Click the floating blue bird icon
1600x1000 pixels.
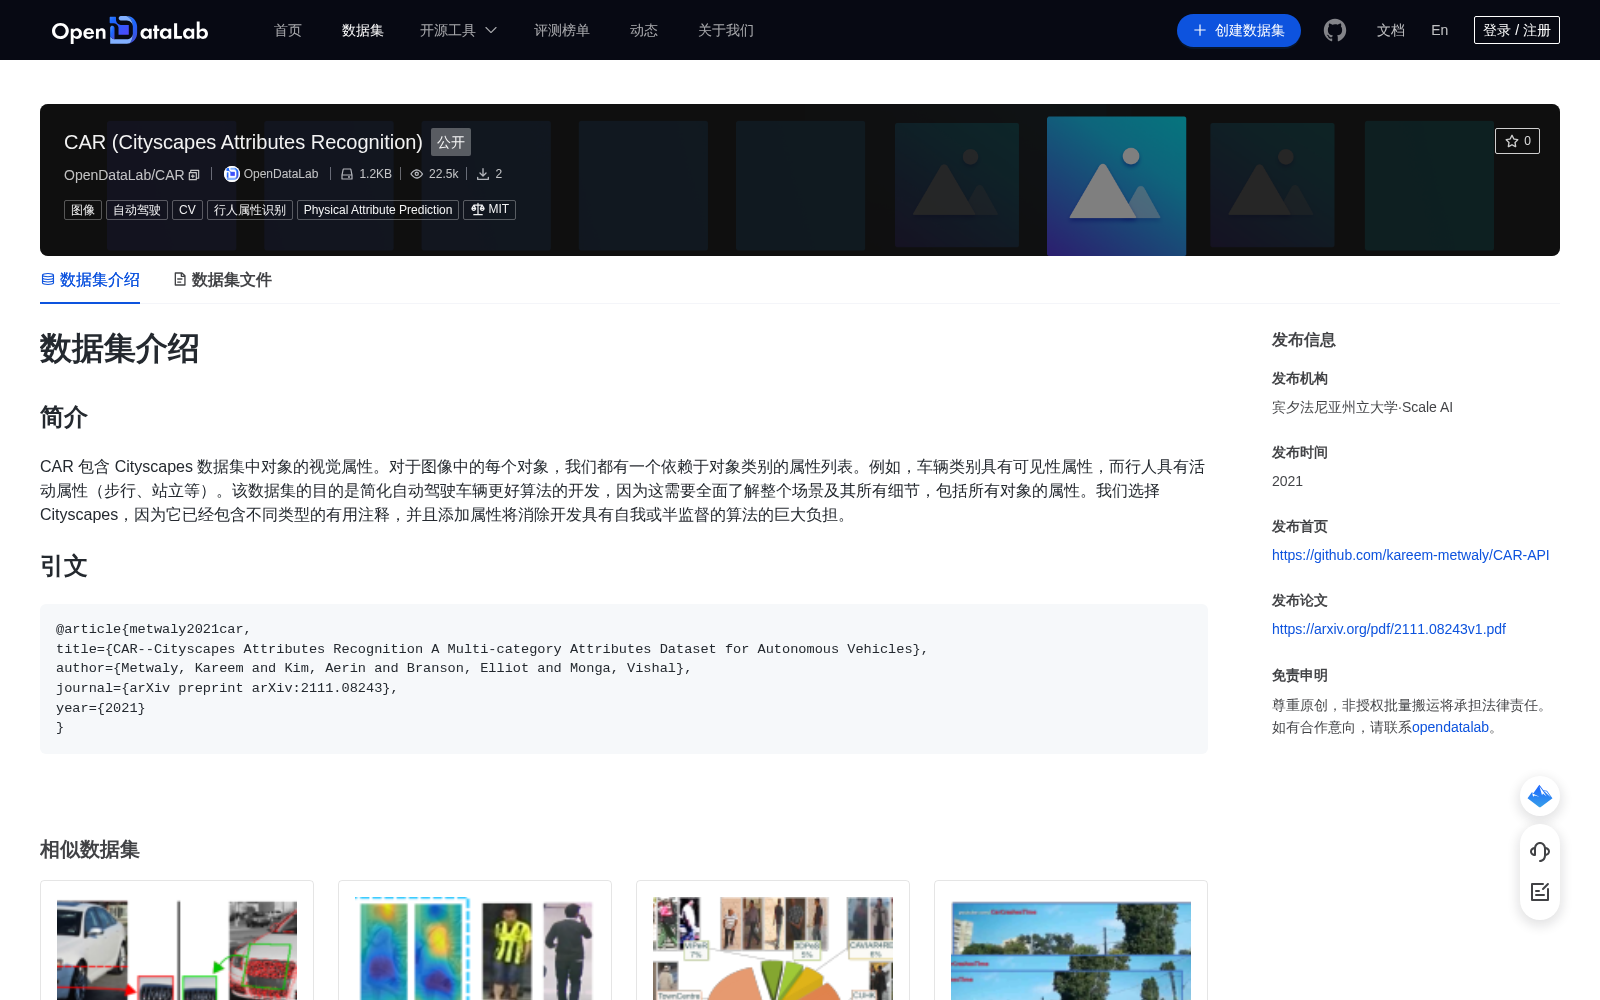pos(1540,796)
